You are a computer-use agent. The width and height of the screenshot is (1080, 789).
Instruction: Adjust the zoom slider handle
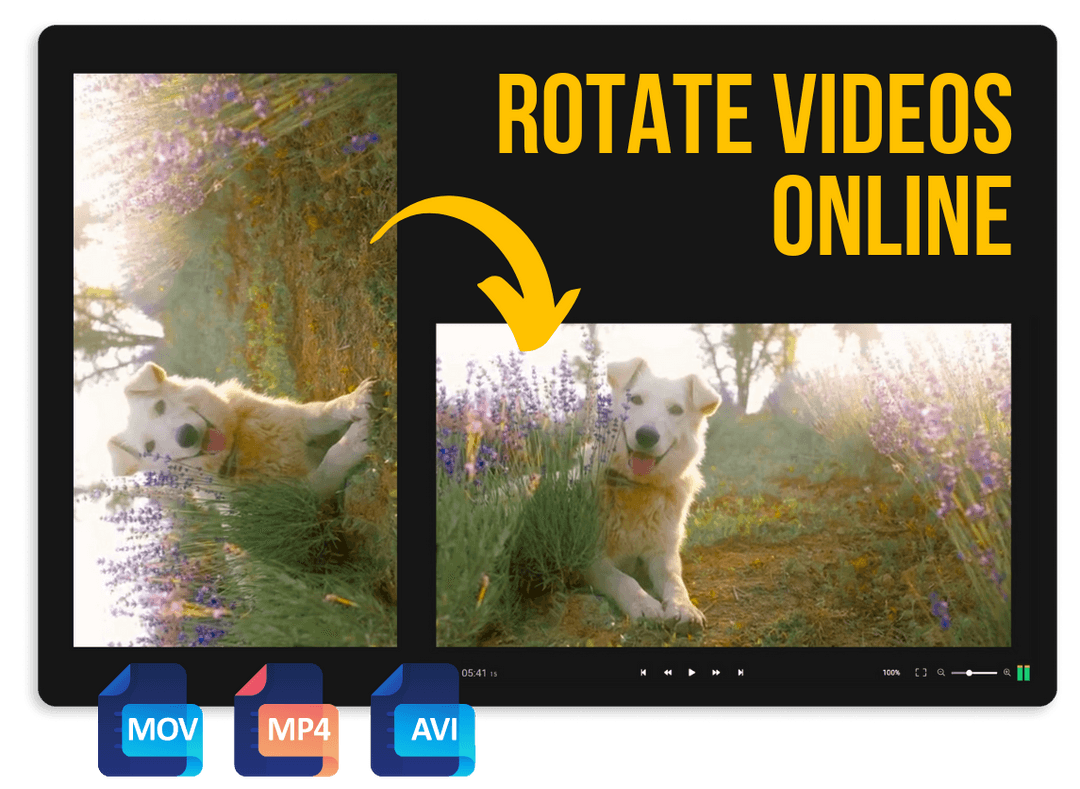[971, 673]
